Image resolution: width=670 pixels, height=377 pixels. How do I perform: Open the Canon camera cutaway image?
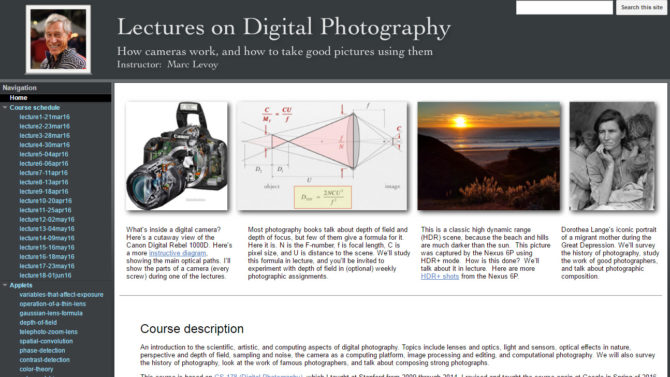click(176, 156)
